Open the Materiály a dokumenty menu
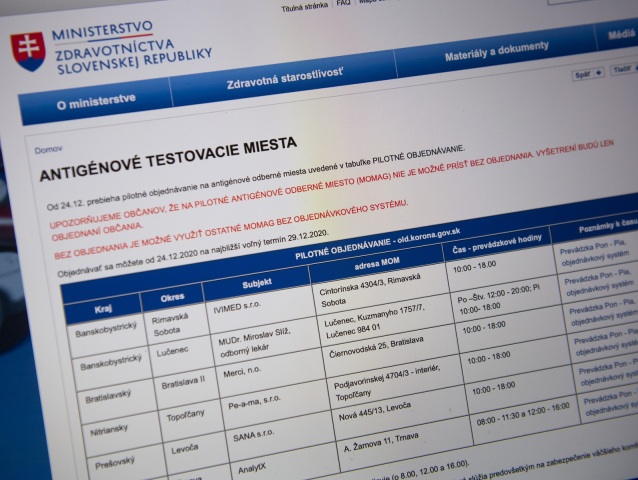The image size is (638, 480). coord(496,51)
